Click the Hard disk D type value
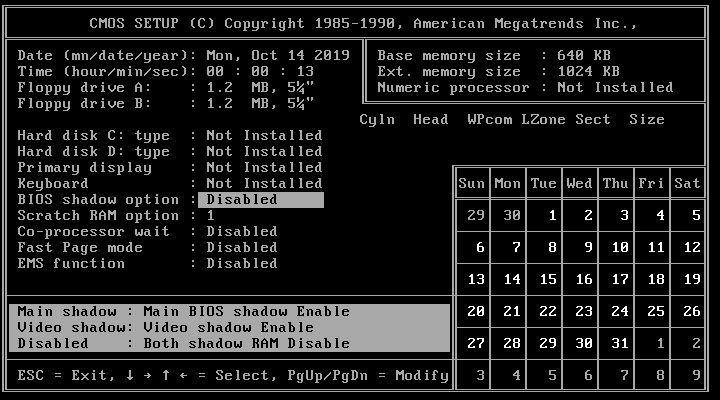Screen dimensions: 720x400 264,151
